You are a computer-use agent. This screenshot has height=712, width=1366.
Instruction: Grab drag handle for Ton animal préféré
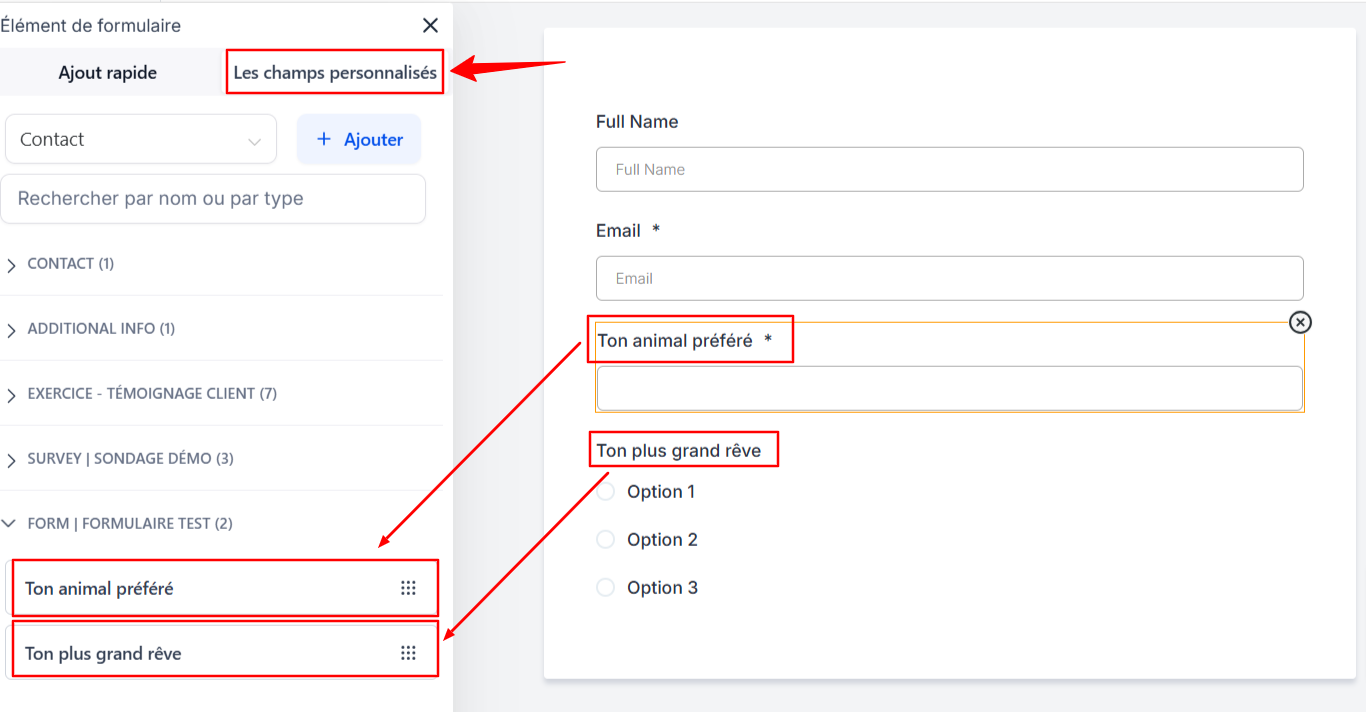[x=408, y=588]
